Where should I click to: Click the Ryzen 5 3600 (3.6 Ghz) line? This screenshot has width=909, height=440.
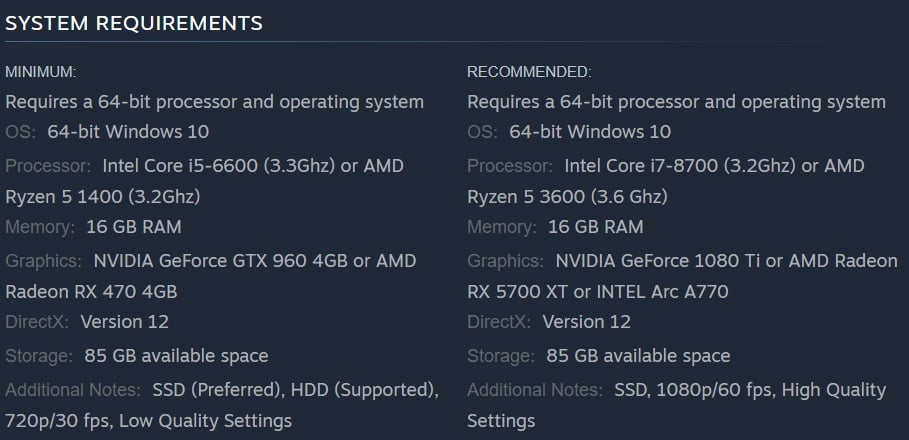coord(568,196)
